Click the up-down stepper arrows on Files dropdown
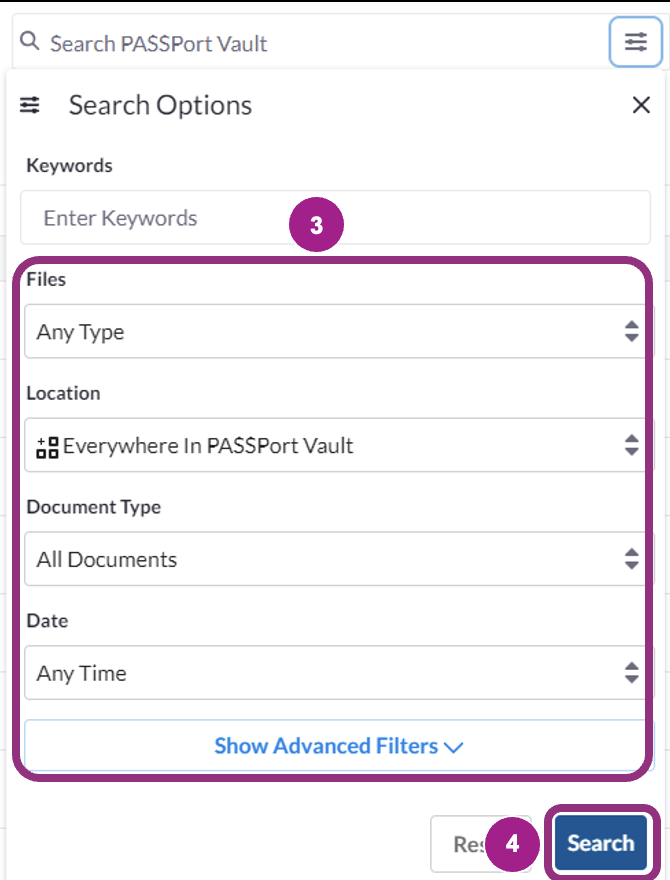 632,331
